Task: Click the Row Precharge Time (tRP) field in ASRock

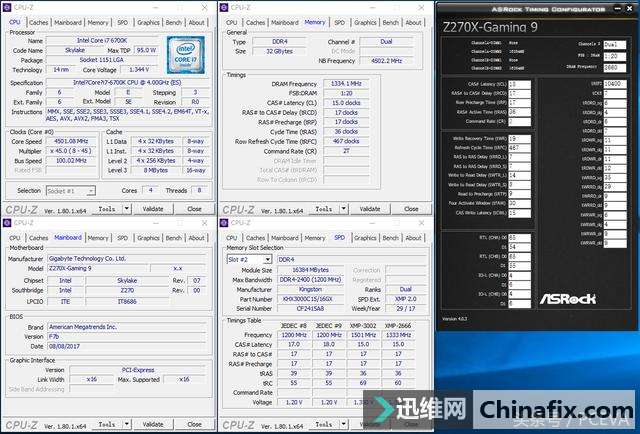Action: click(519, 103)
